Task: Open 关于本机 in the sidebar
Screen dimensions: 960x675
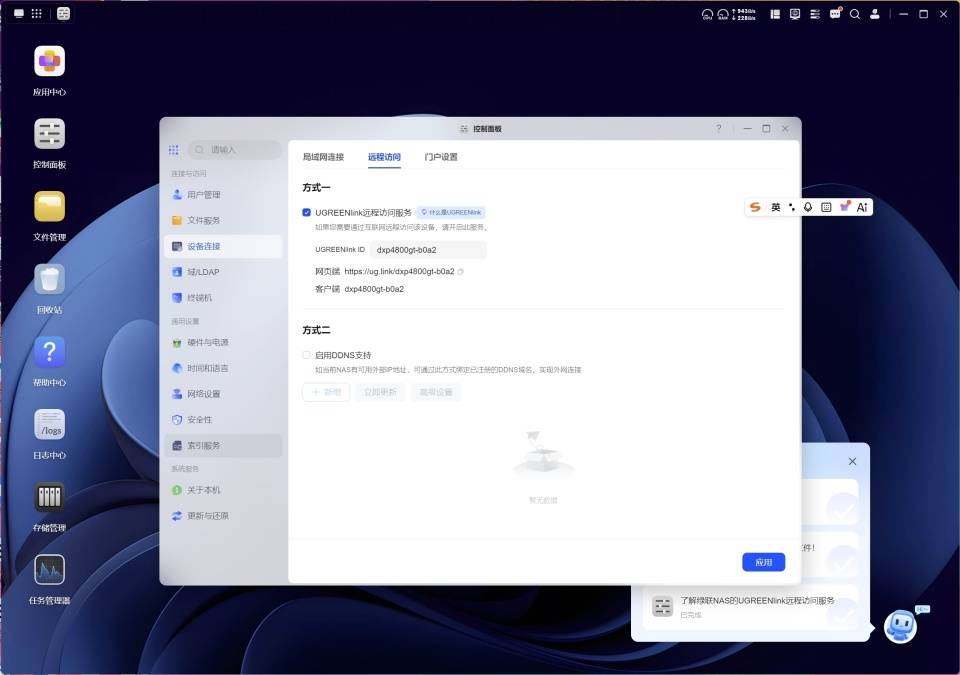Action: pyautogui.click(x=223, y=490)
